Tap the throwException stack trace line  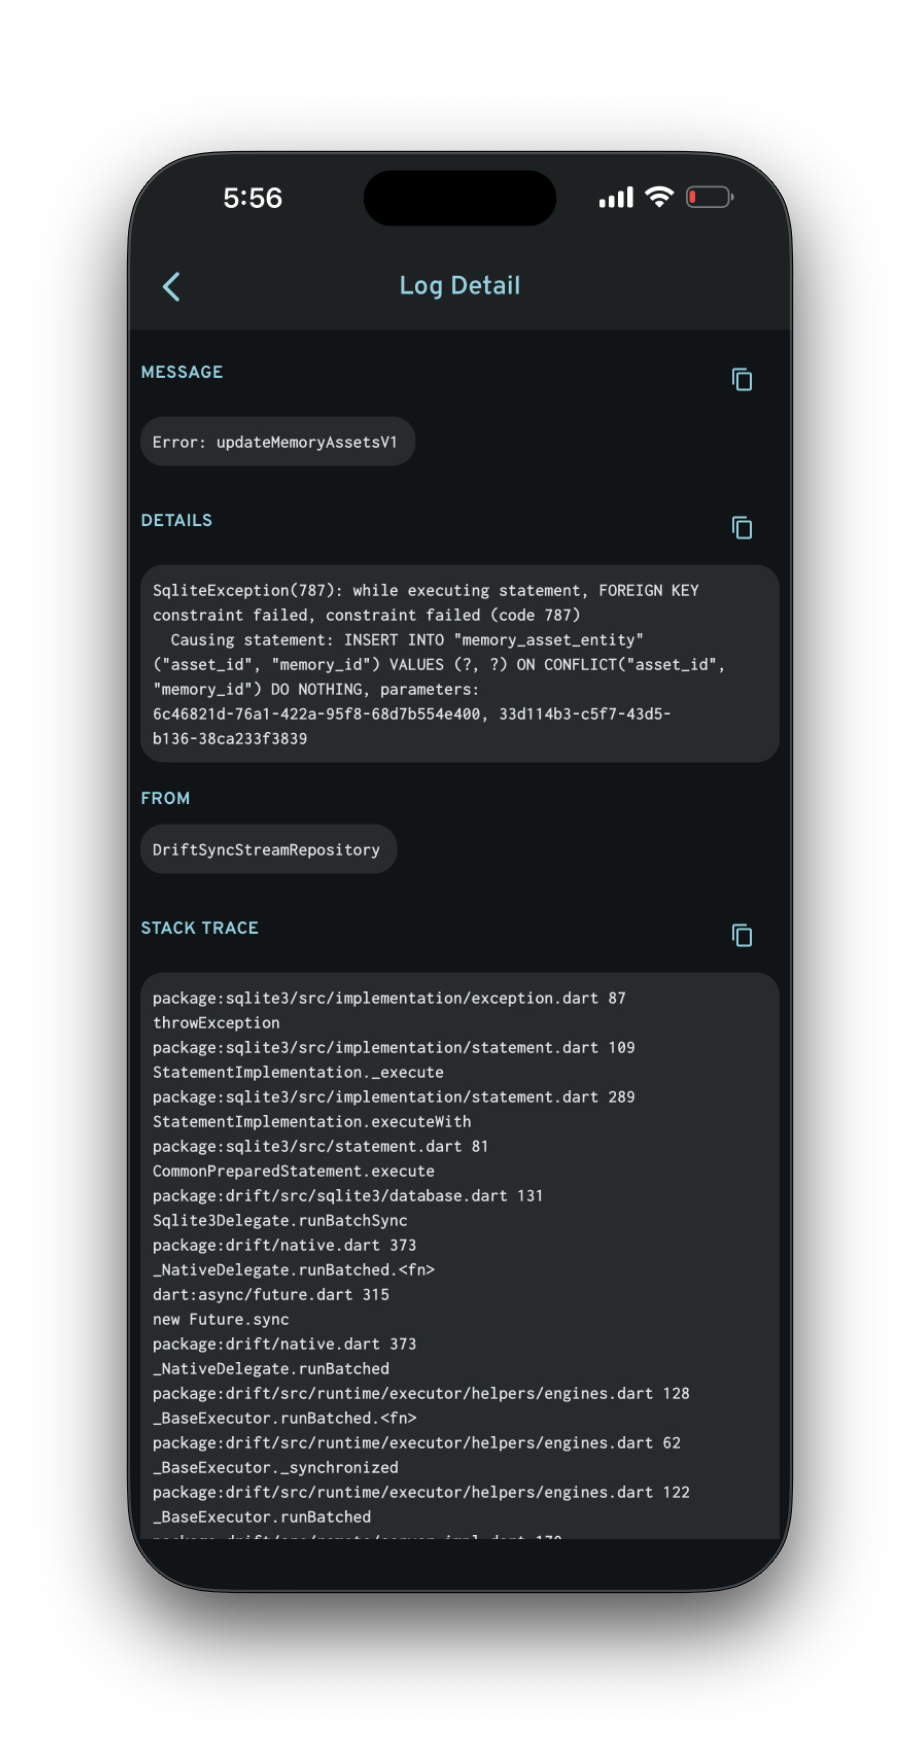(x=216, y=1023)
